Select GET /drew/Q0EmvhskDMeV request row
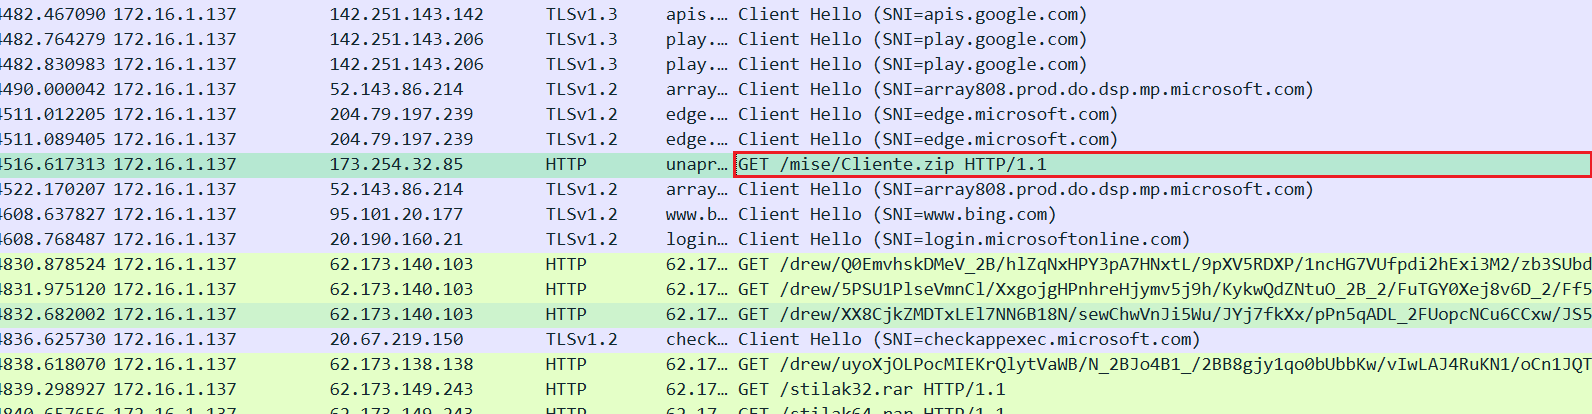This screenshot has width=1592, height=414. (1160, 265)
